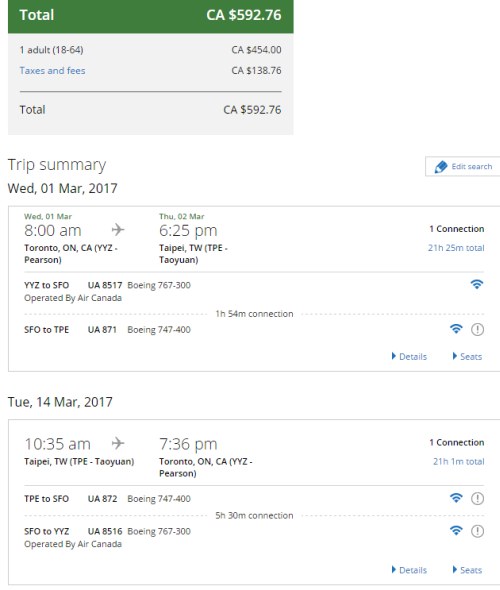The image size is (500, 590).
Task: Click the 21h 1m total duration link
Action: [x=459, y=462]
